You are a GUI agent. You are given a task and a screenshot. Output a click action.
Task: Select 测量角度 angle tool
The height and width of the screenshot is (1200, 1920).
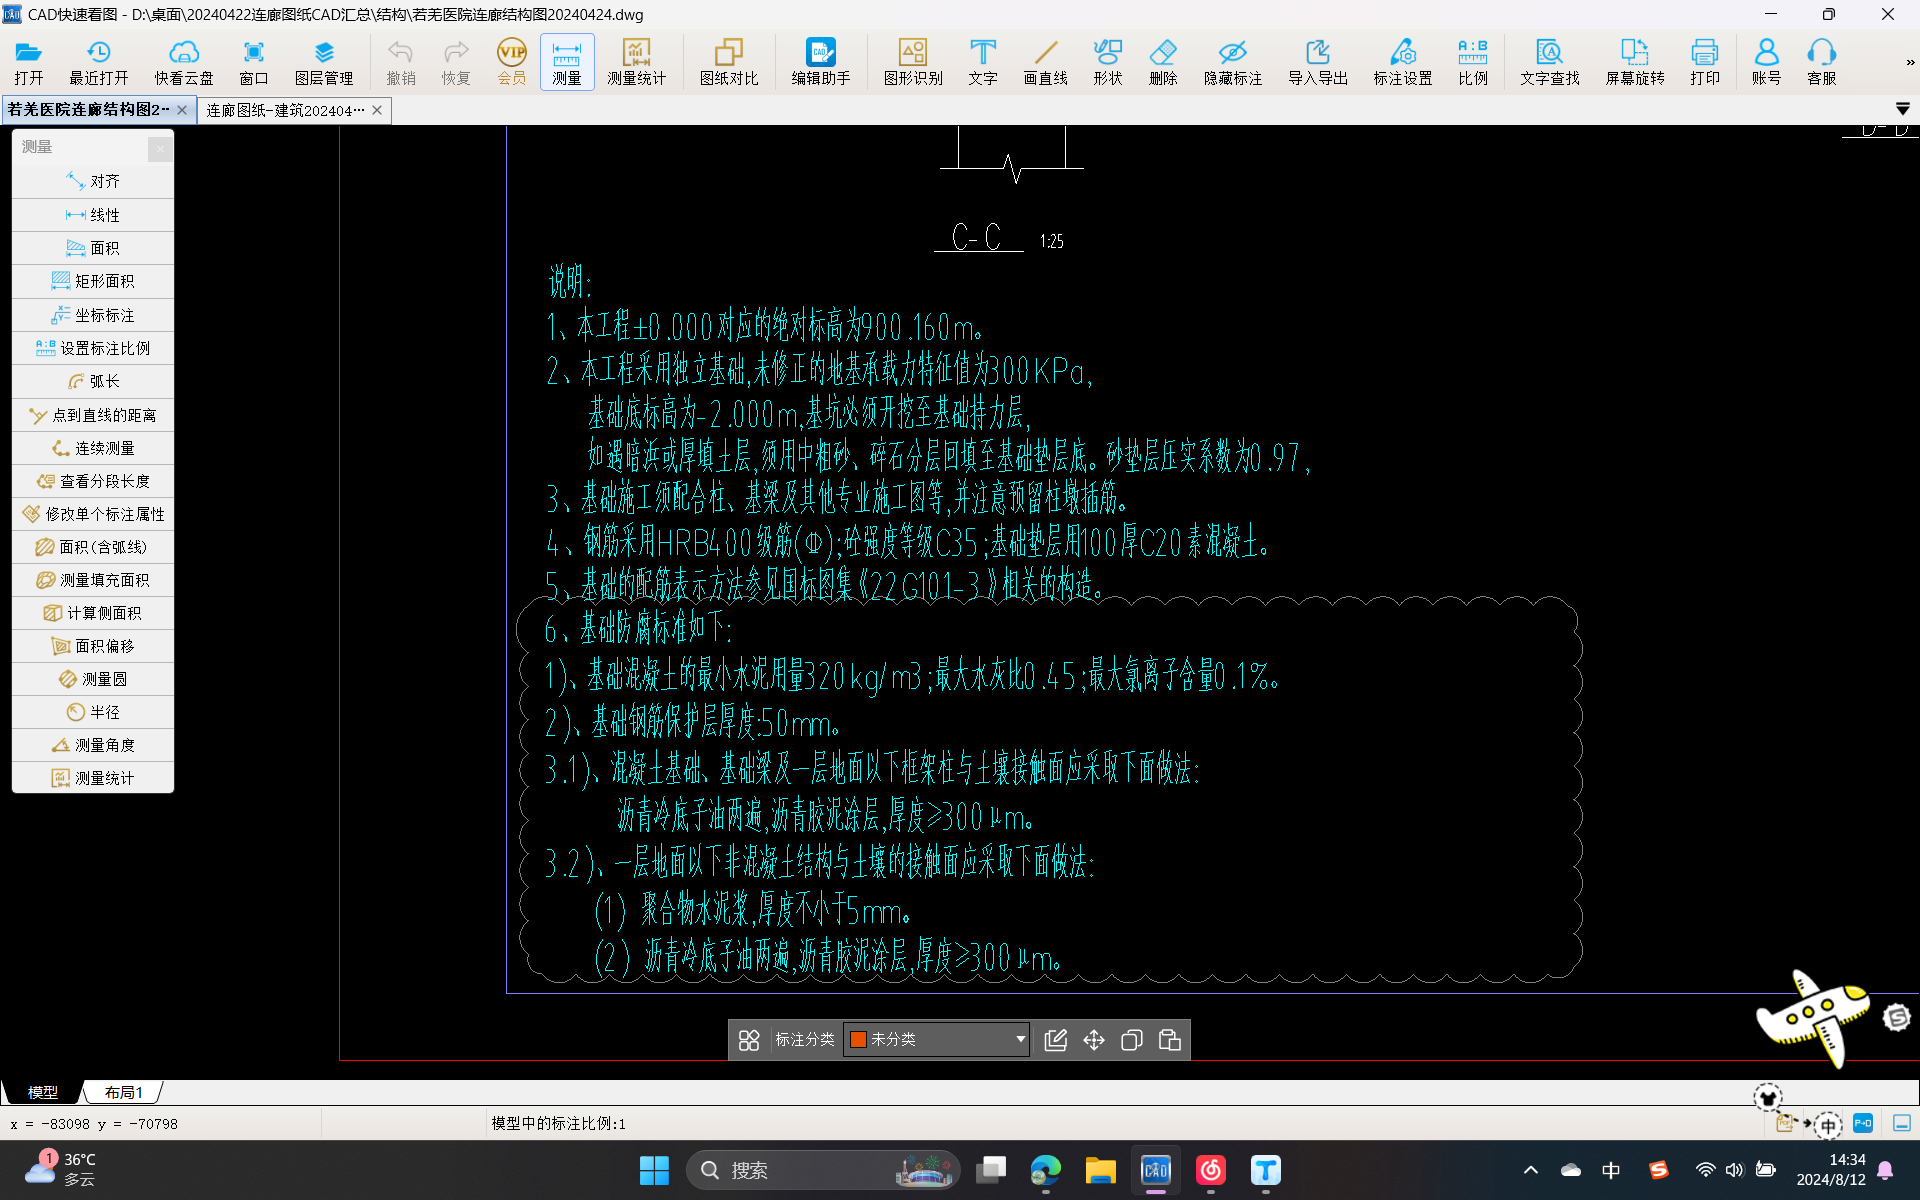click(x=93, y=745)
